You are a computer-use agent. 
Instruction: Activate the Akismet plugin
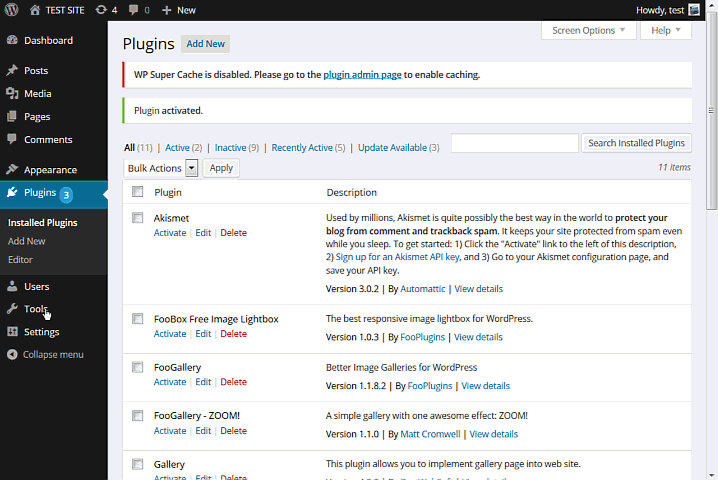170,233
